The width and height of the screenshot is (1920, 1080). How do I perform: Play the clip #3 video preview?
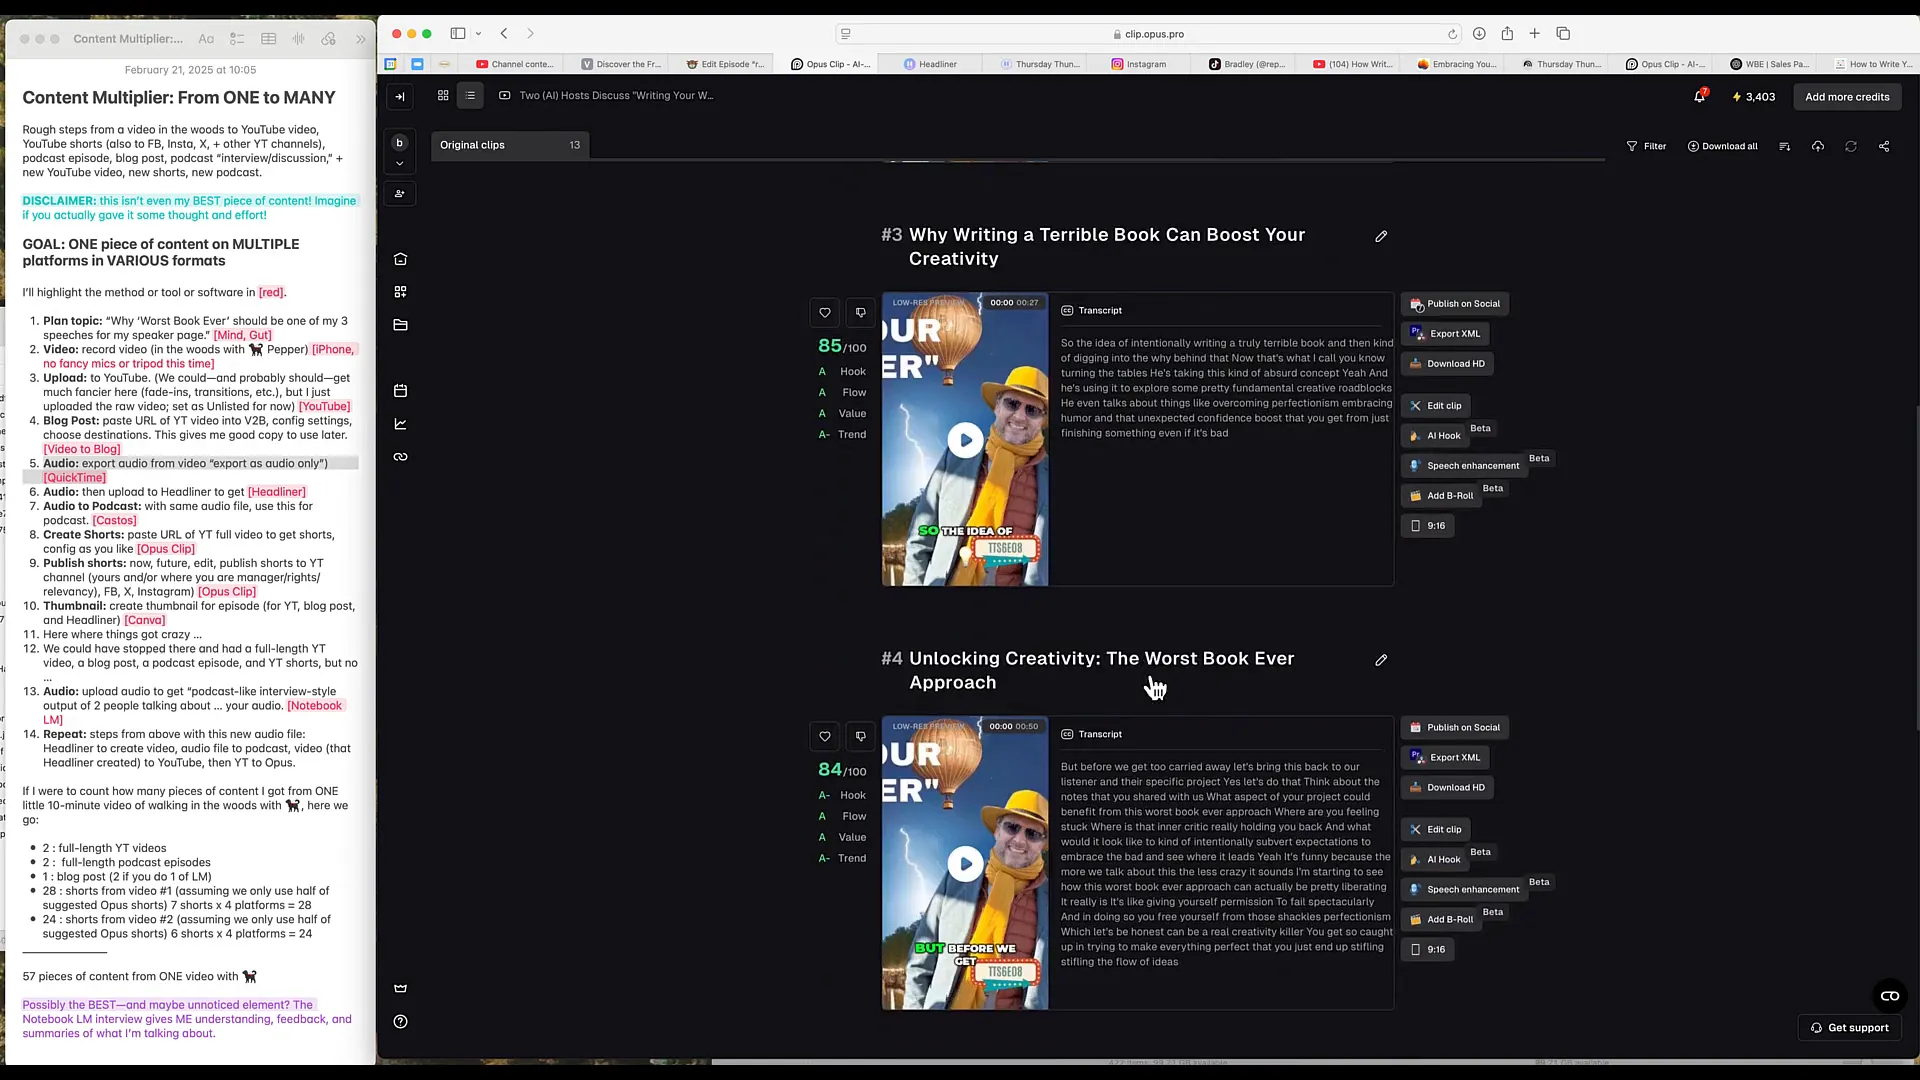[x=965, y=440]
